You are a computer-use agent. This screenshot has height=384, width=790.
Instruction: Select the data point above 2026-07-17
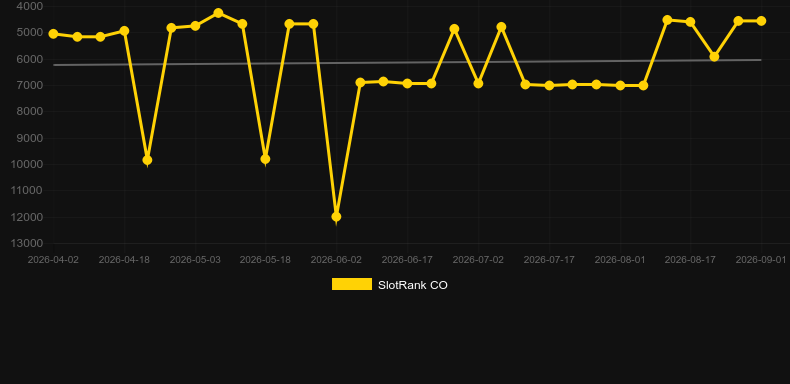pyautogui.click(x=549, y=86)
